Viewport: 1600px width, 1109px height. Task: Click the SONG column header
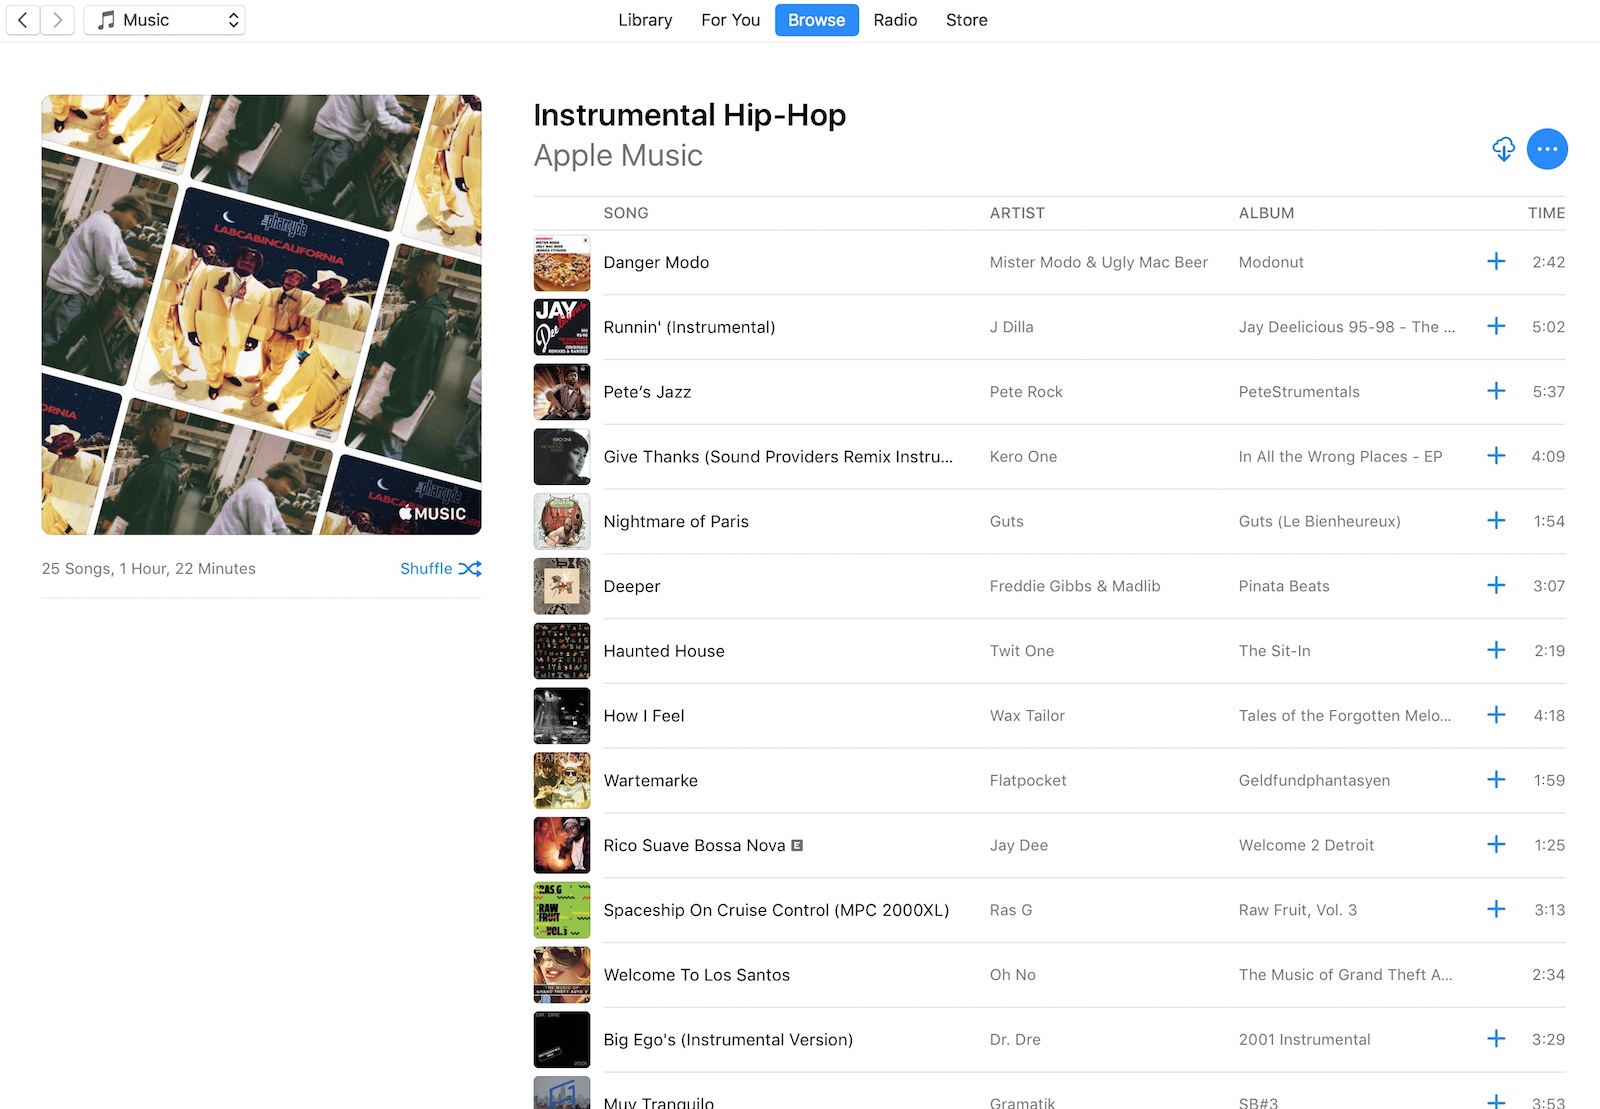coord(626,213)
